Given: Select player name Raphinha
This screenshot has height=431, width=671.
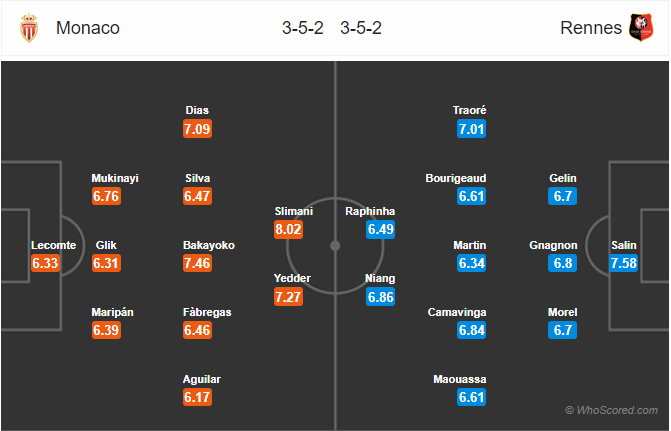Looking at the screenshot, I should click(370, 211).
